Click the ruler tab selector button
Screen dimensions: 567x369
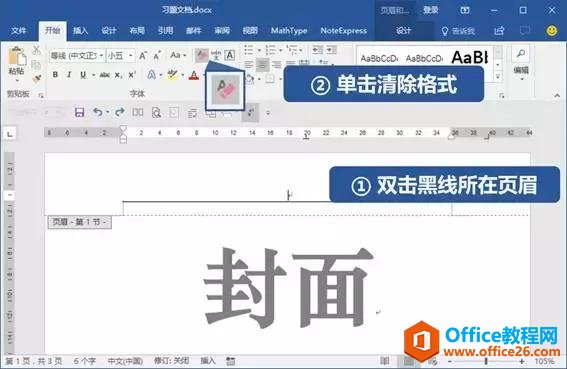(x=10, y=134)
